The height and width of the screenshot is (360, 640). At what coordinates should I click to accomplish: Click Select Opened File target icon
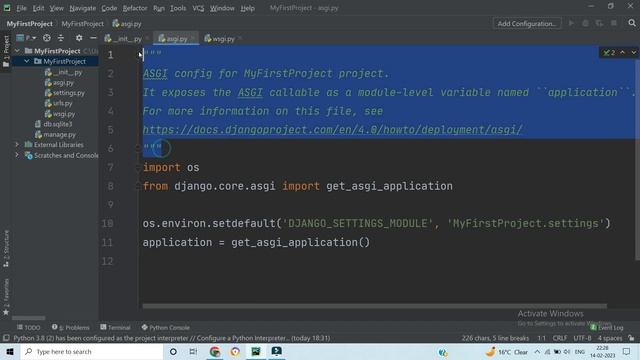pos(47,38)
